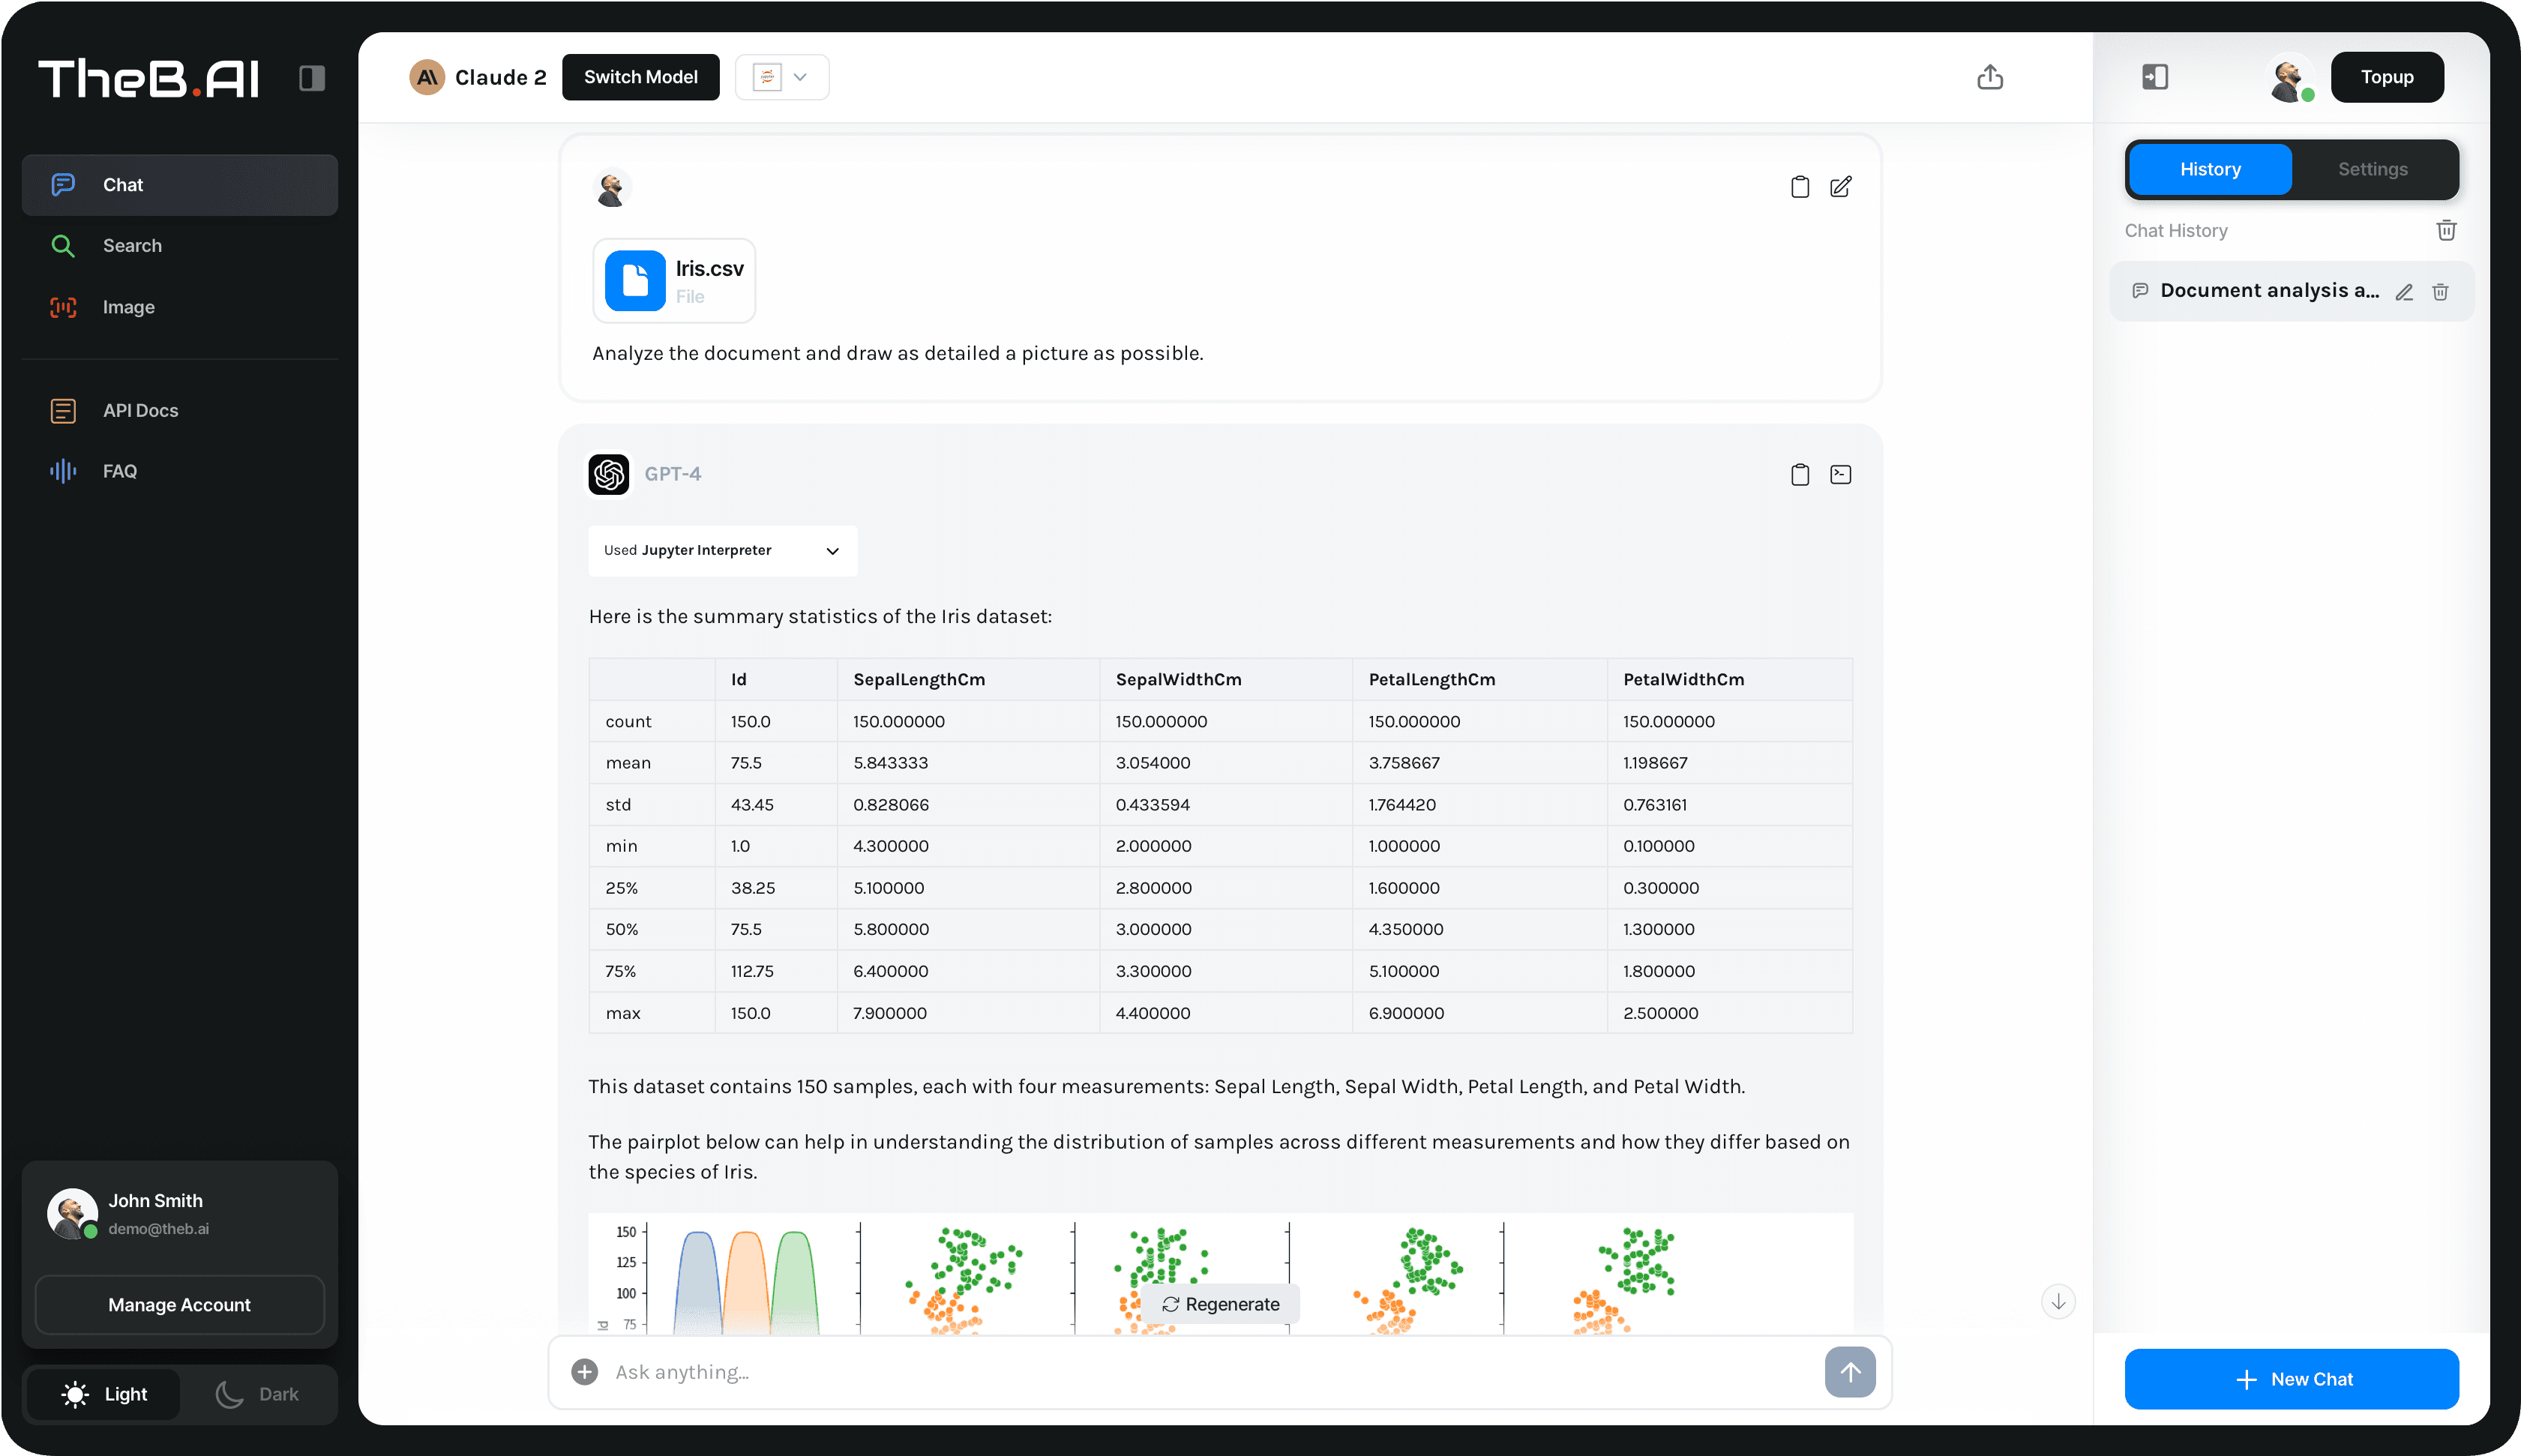This screenshot has height=1456, width=2521.
Task: Expand the Used Jupyter Interpreter dropdown
Action: point(722,551)
